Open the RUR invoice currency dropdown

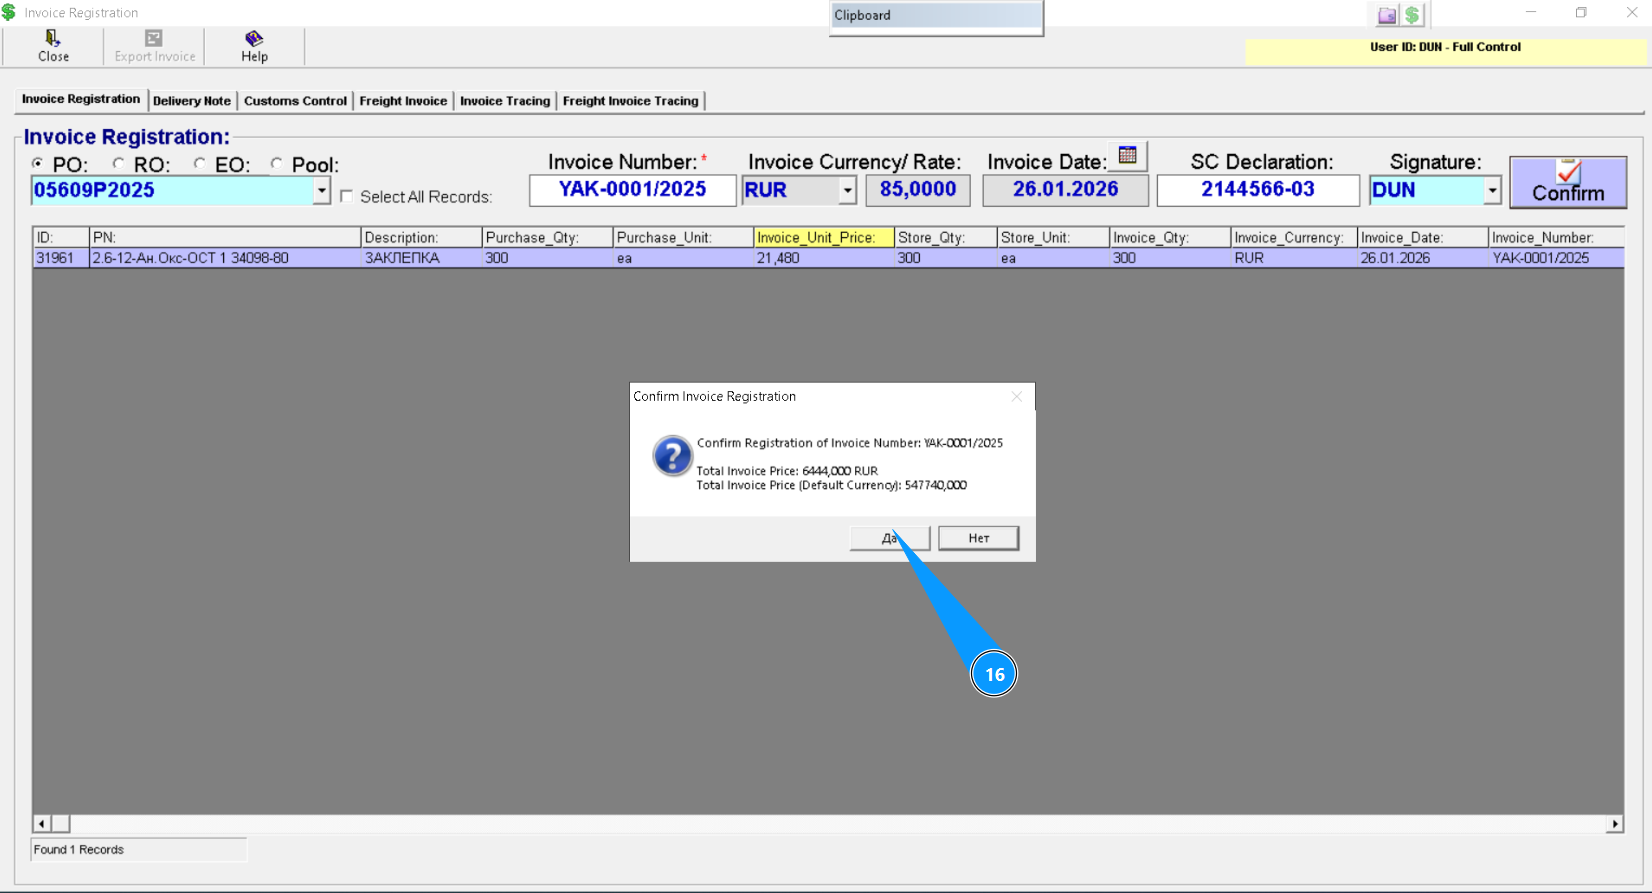click(x=847, y=190)
